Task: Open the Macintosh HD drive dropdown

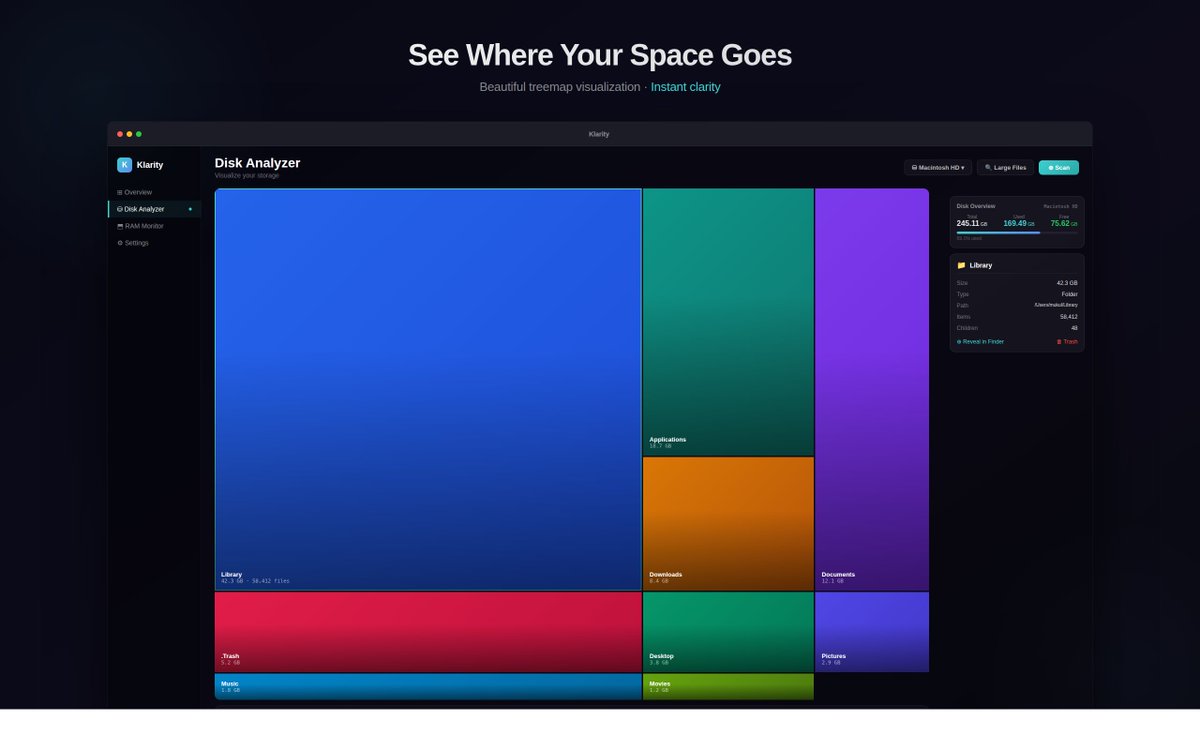Action: point(938,168)
